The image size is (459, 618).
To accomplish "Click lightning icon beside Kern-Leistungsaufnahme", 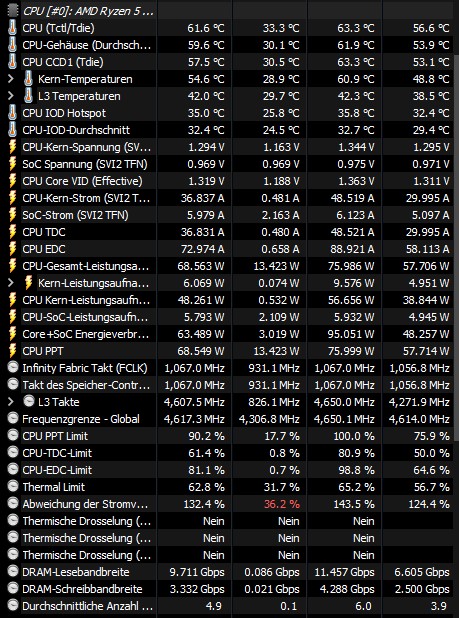I will (28, 283).
